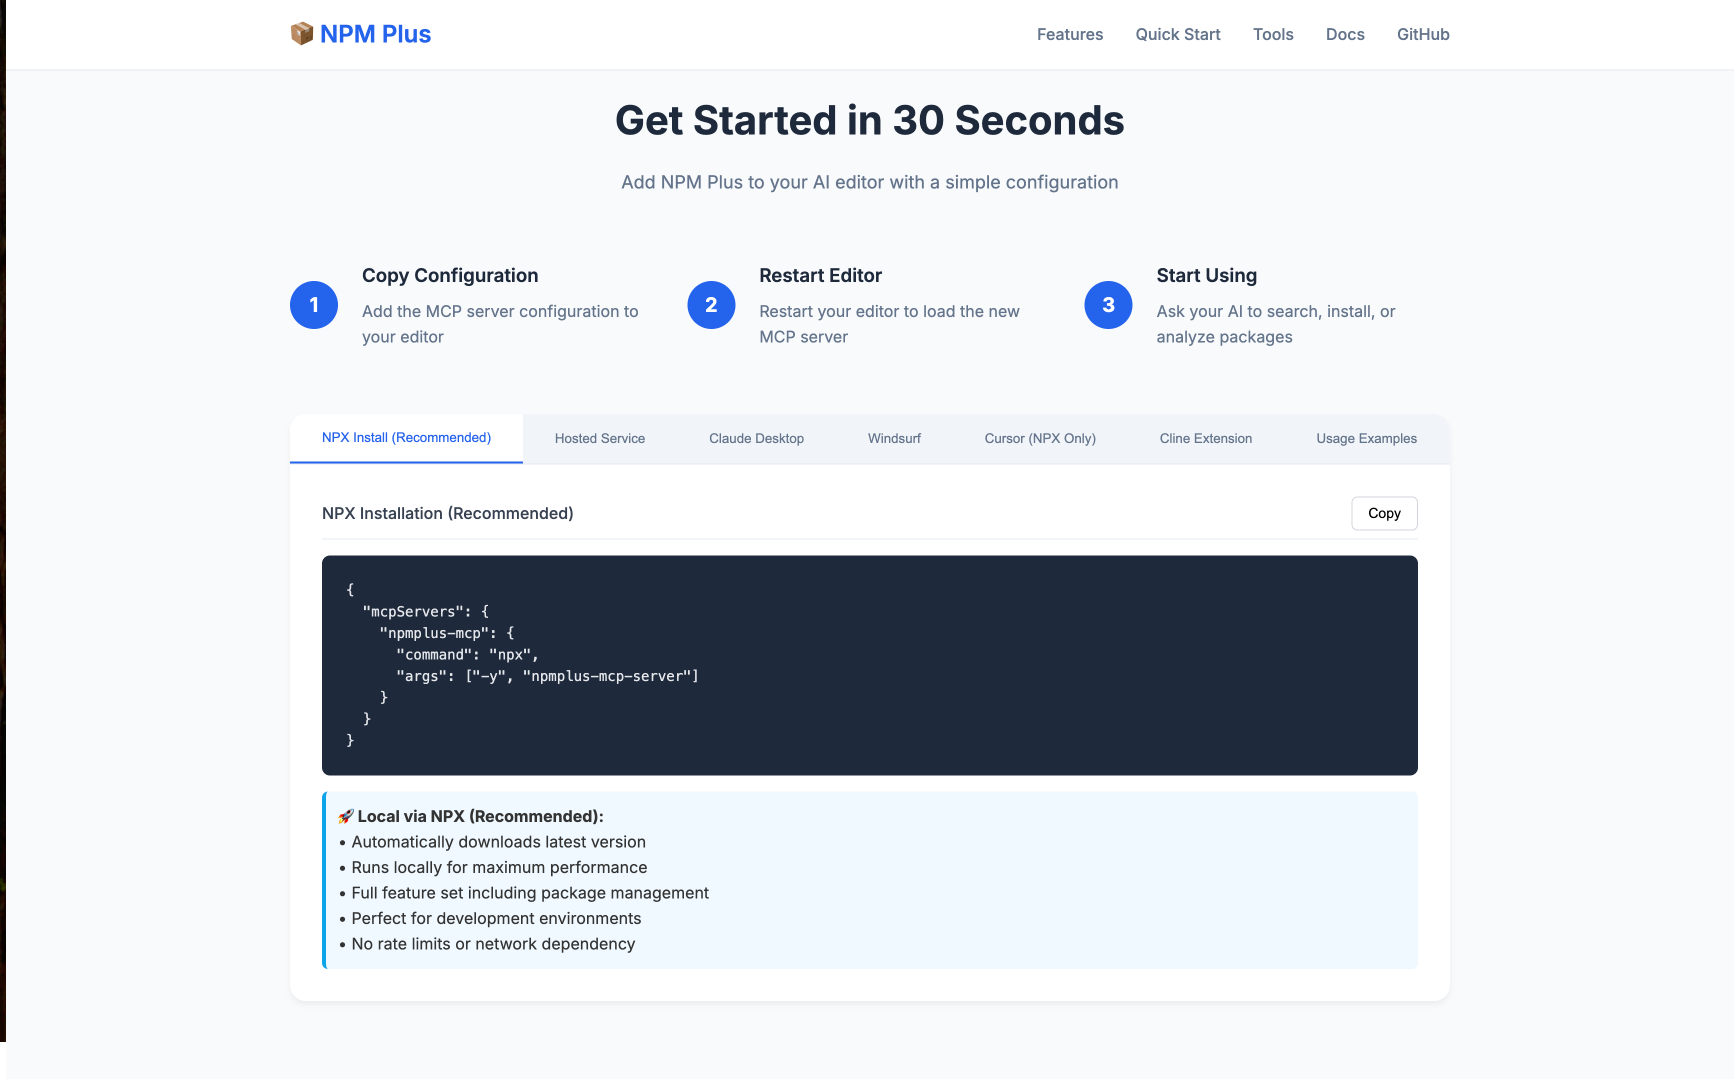Screen dimensions: 1734x1079
Task: Switch to the Hosted Service tab
Action: coord(600,439)
